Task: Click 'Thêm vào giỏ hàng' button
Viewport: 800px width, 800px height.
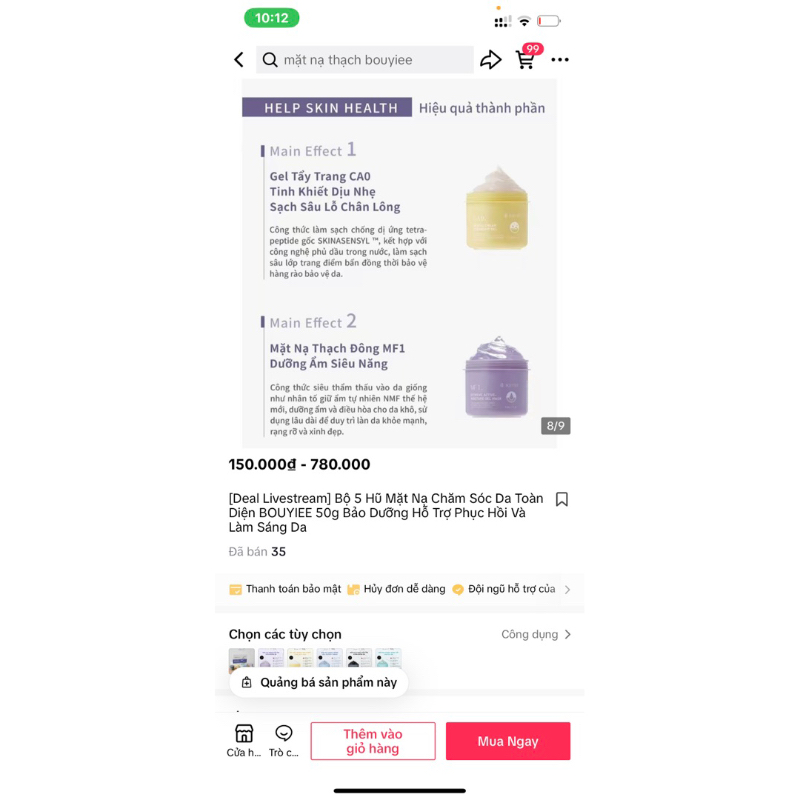Action: click(373, 741)
